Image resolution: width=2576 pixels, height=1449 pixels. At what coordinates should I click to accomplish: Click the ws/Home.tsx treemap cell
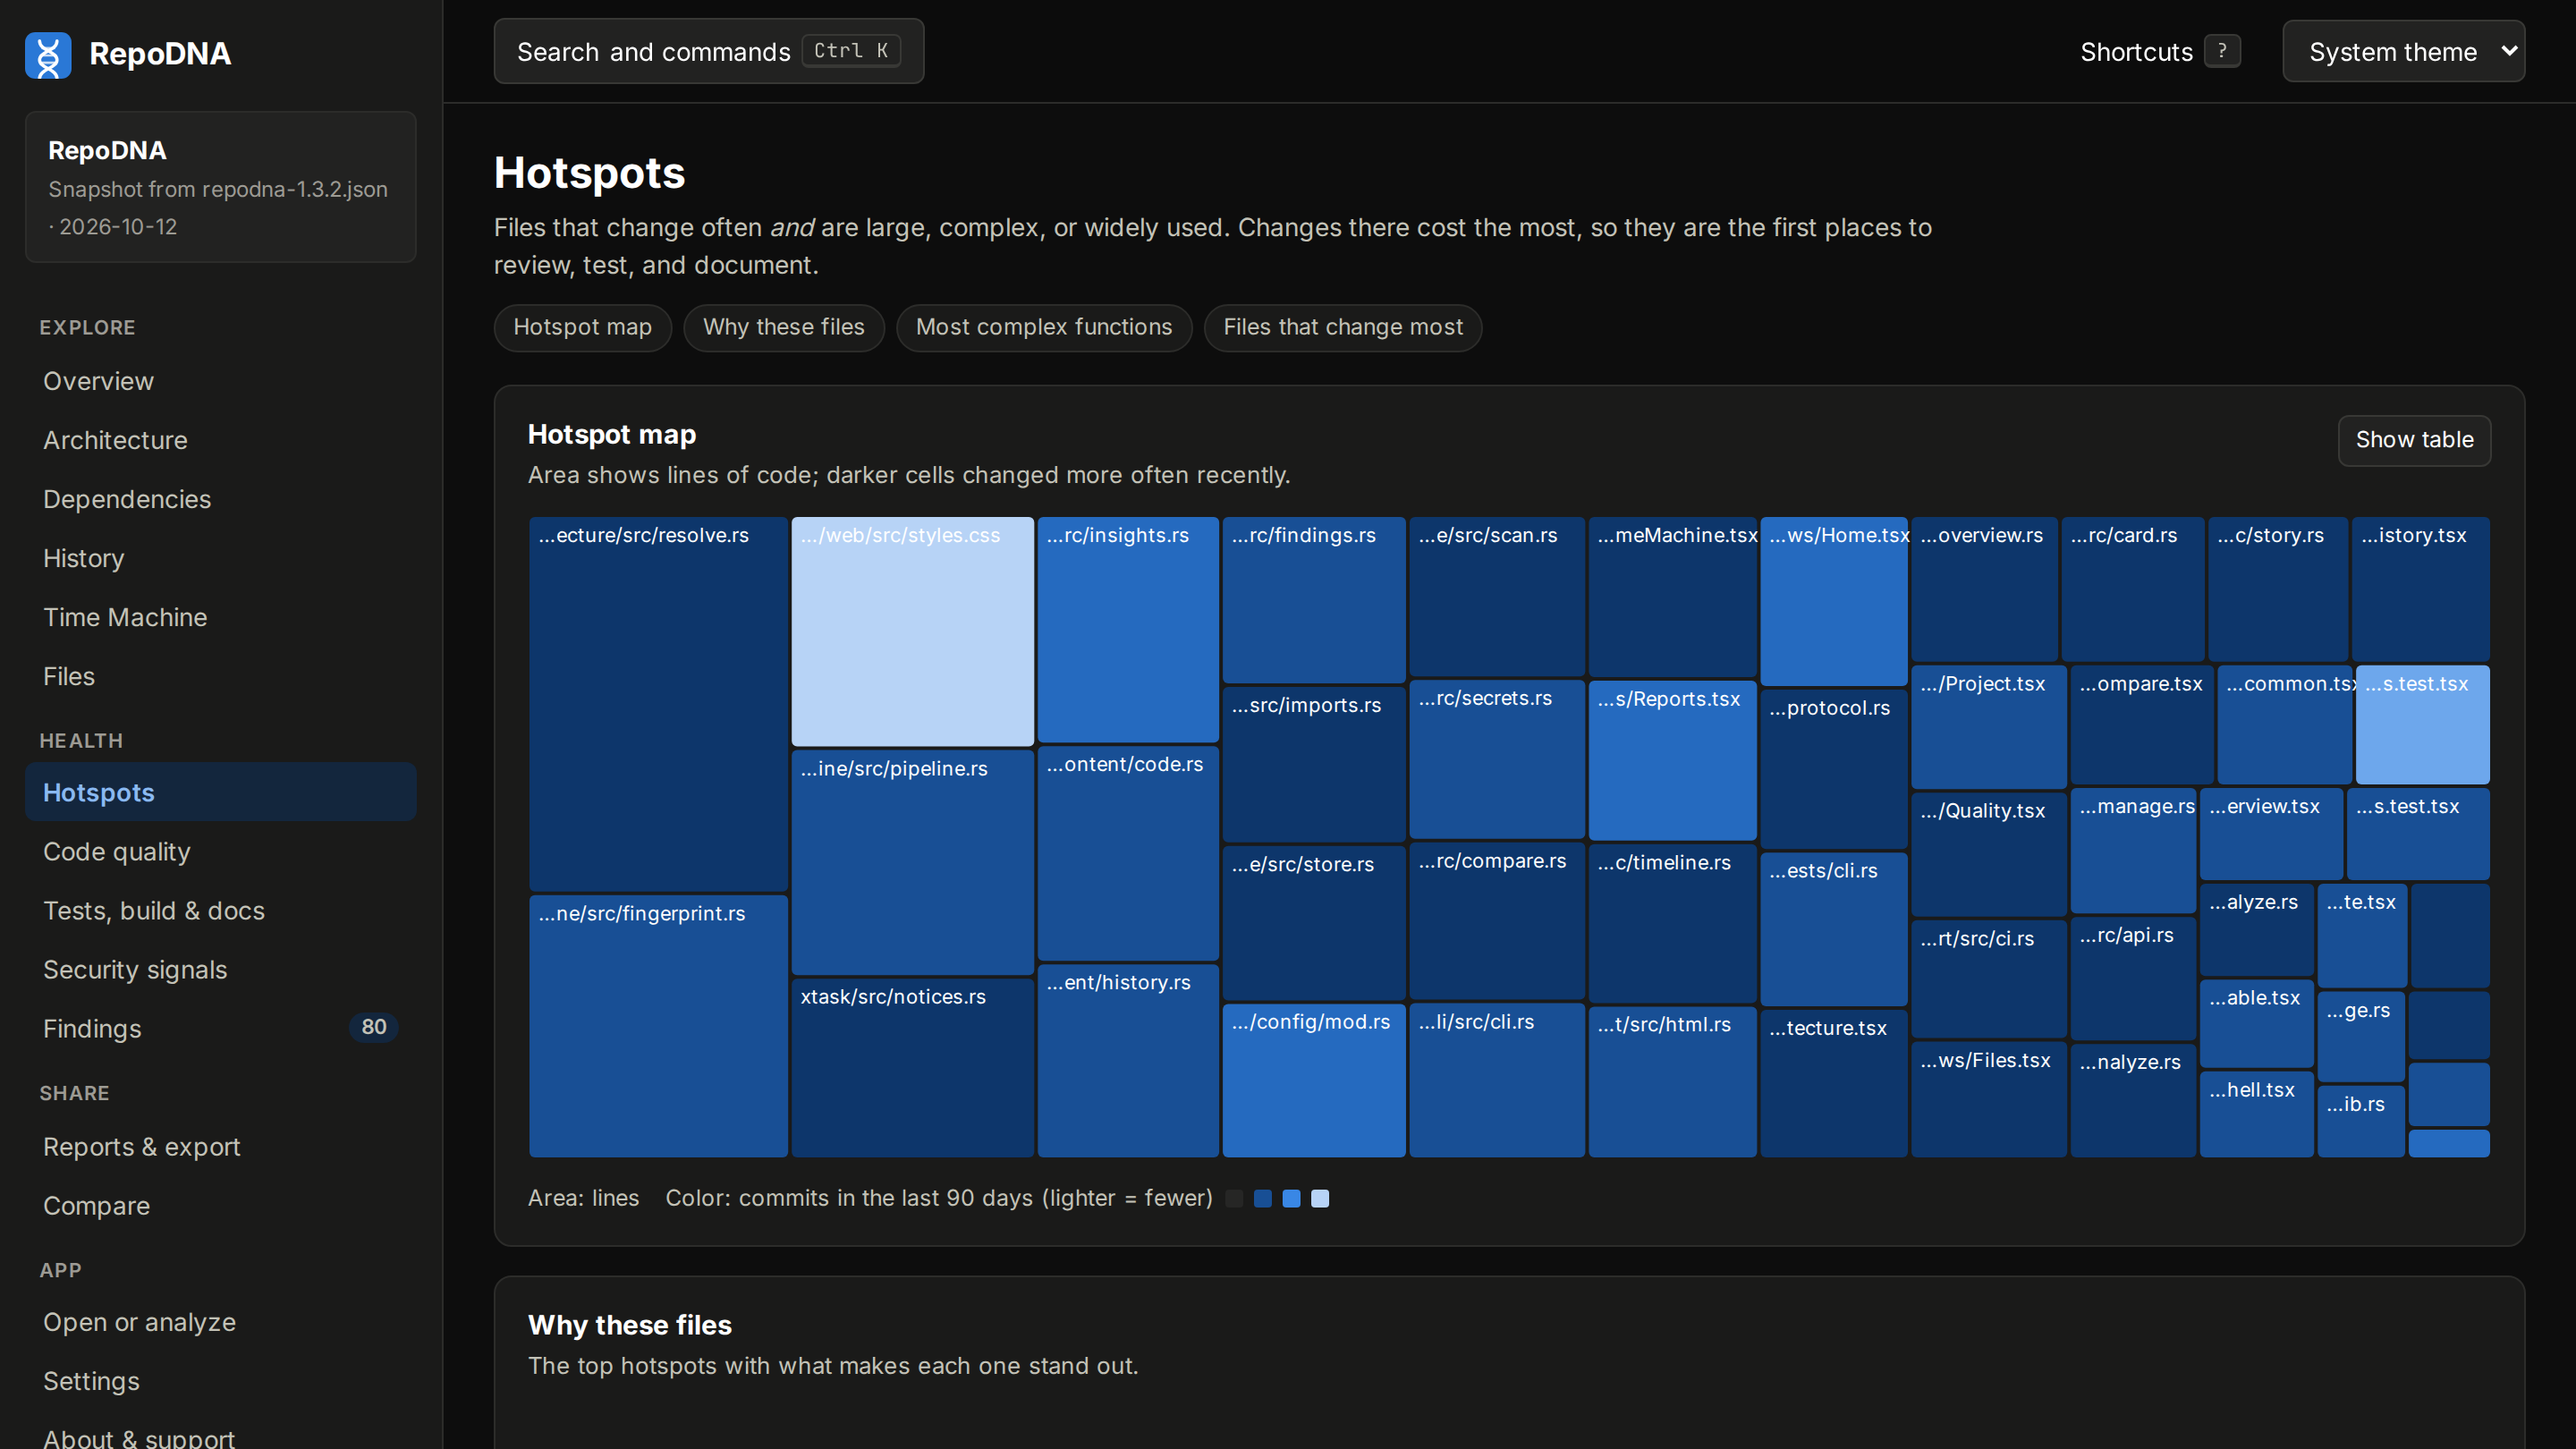1834,601
